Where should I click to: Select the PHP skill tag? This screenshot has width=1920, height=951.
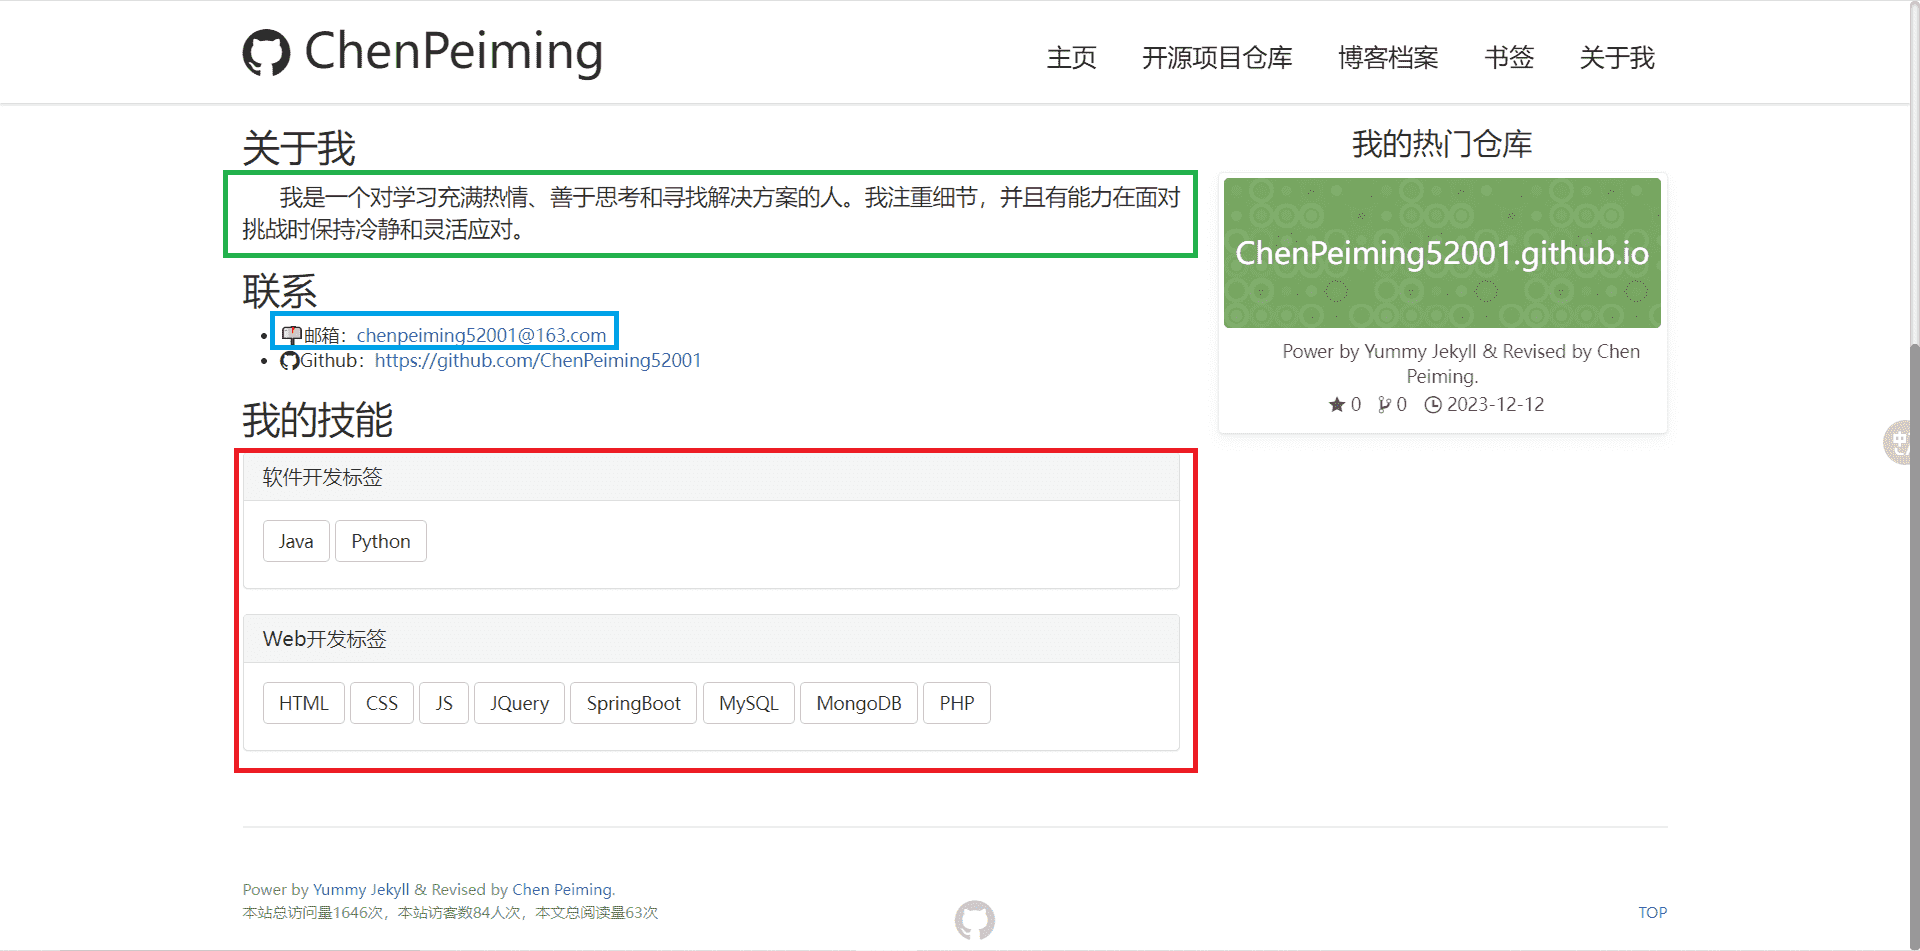[x=957, y=703]
